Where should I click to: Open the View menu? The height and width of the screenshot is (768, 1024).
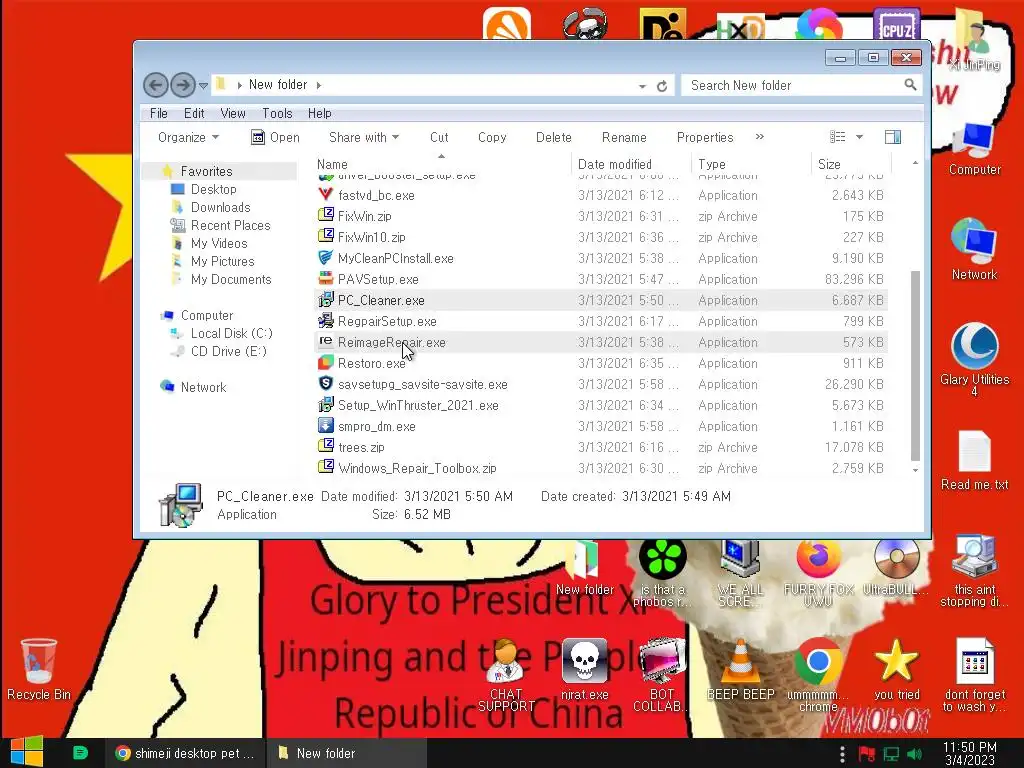tap(232, 113)
